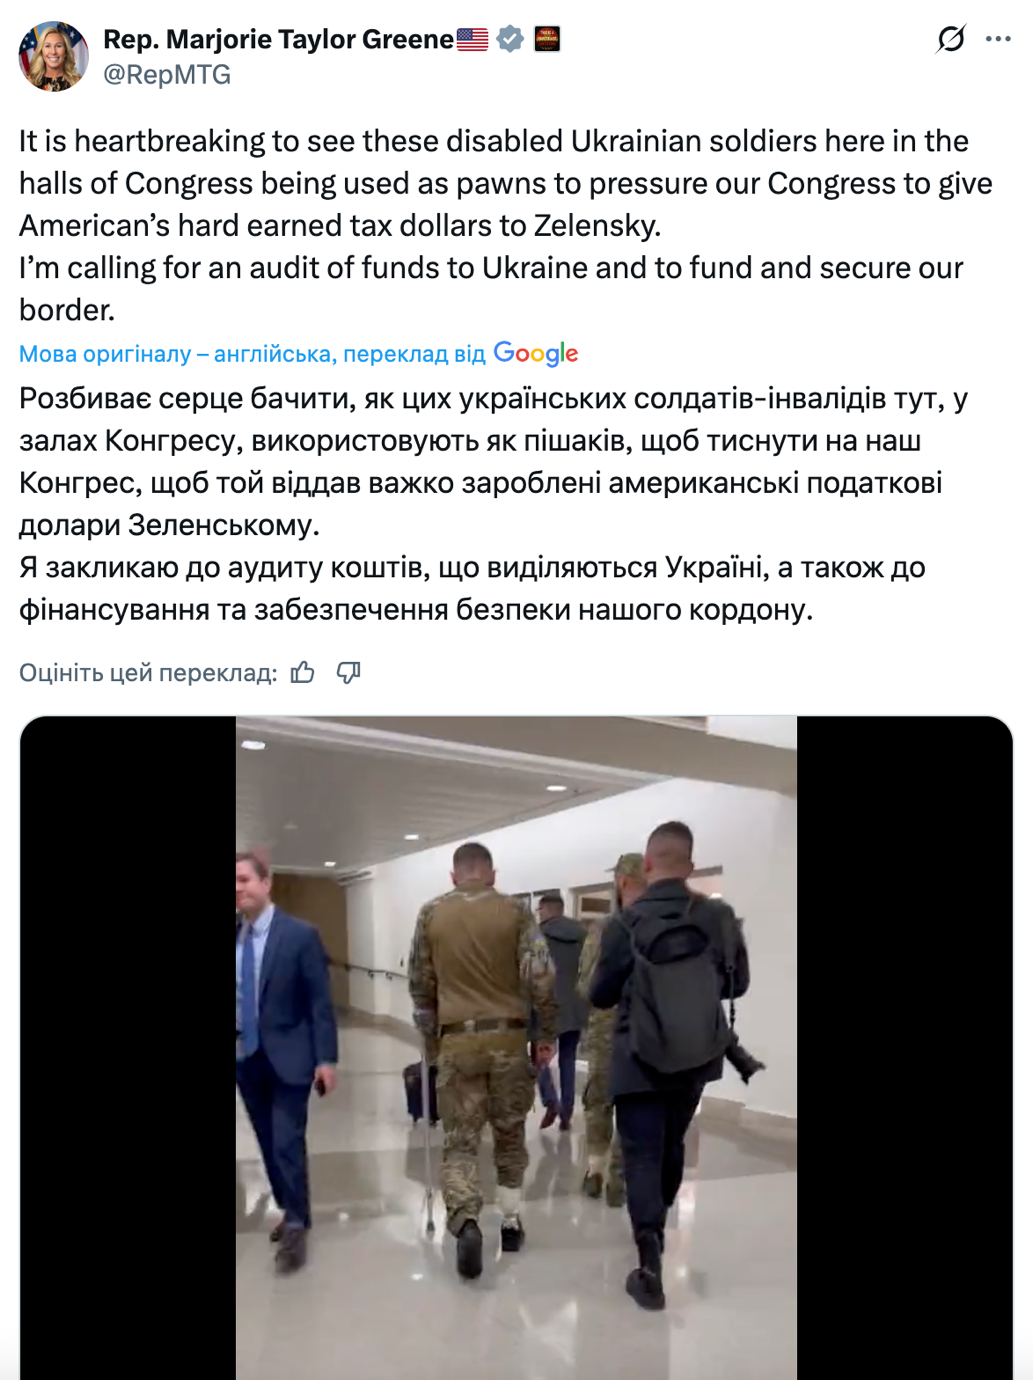
Task: Open Marjorie Taylor Greene's profile avatar
Action: point(53,56)
